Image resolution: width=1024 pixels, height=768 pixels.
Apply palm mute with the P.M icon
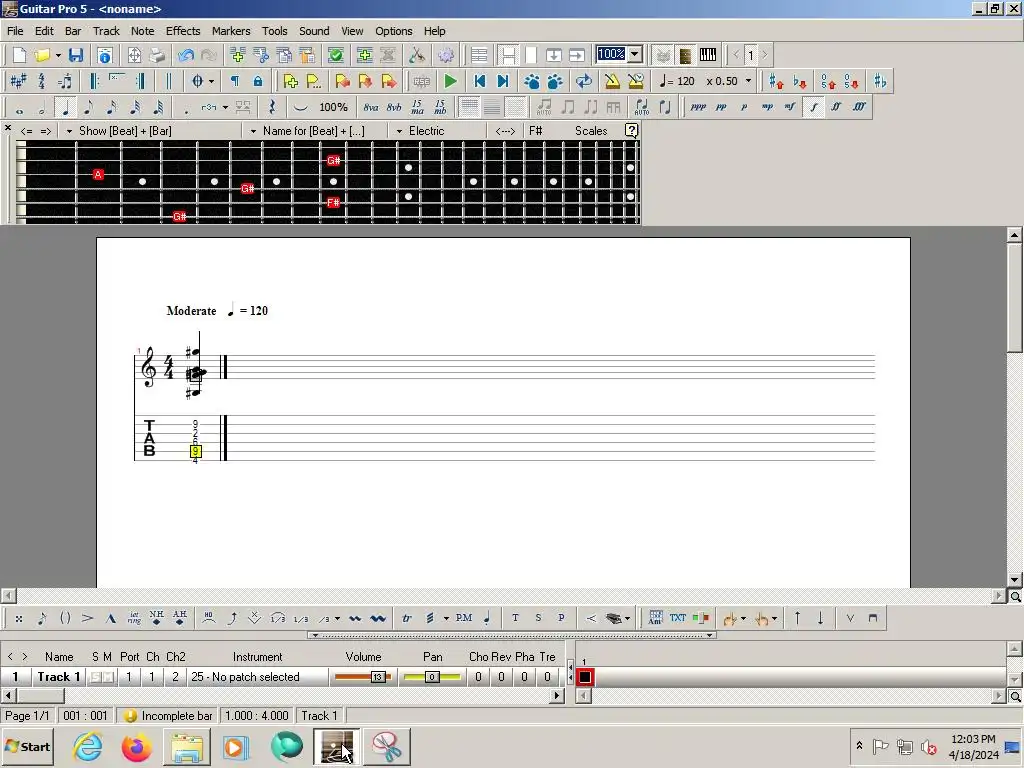pos(464,618)
